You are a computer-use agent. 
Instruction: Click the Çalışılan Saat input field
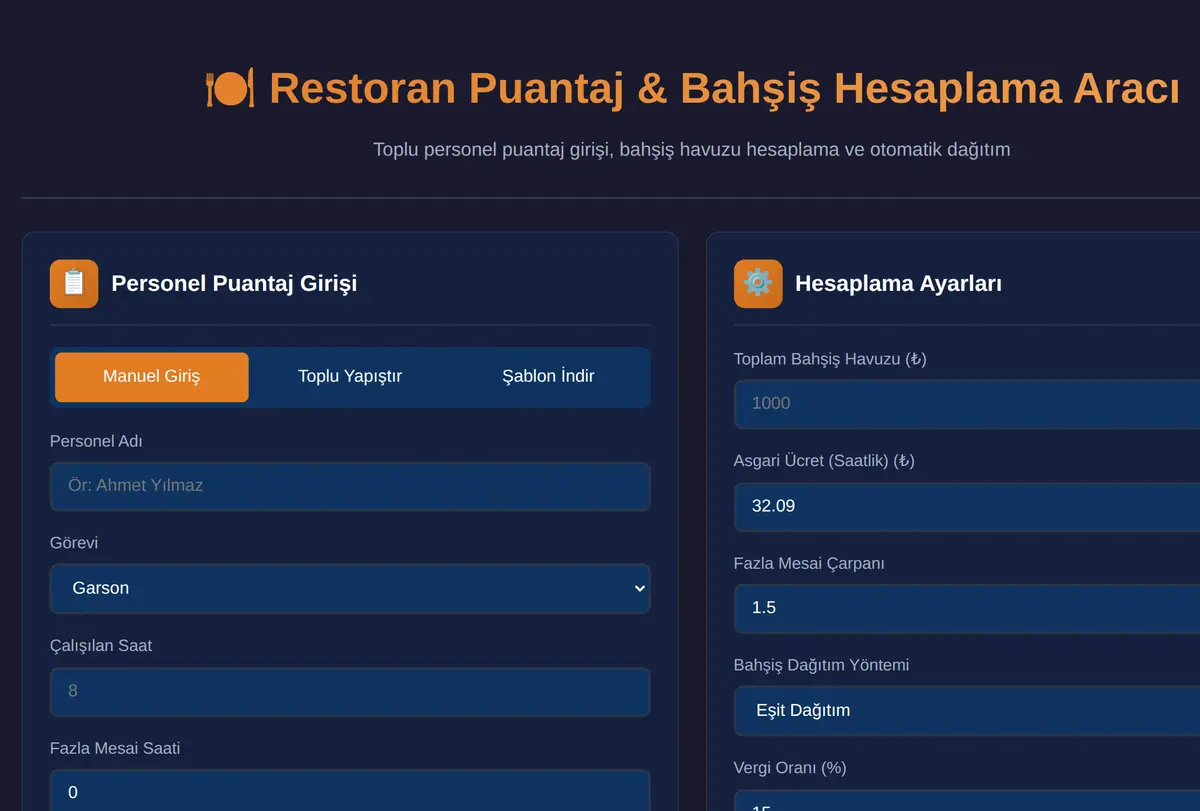click(x=350, y=691)
